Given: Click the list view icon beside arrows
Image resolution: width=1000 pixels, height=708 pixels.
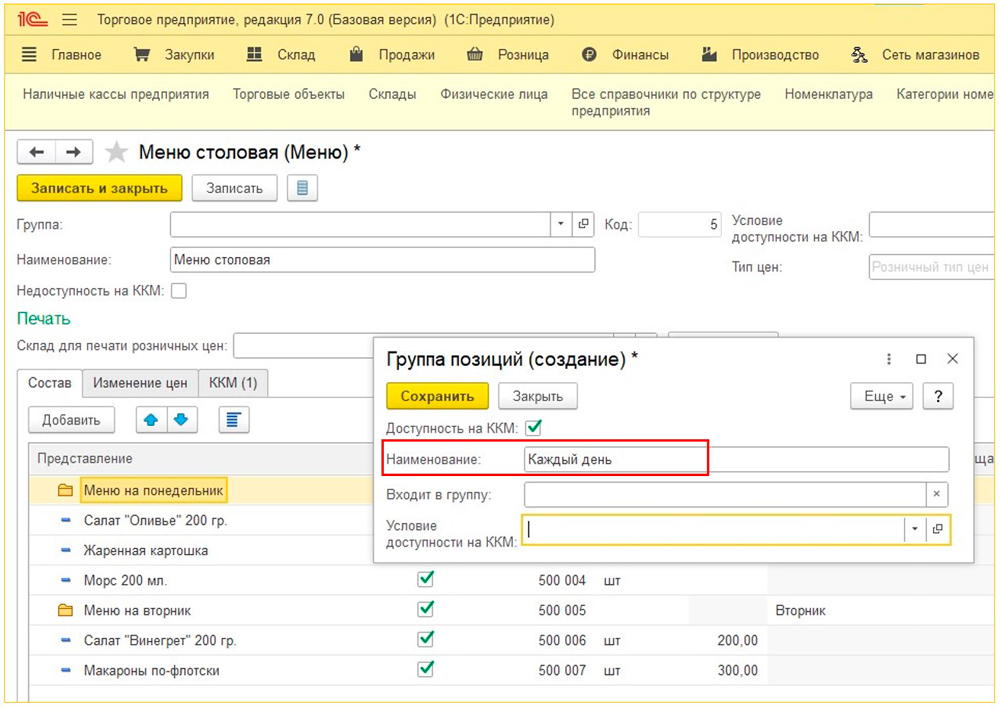Looking at the screenshot, I should tap(234, 420).
